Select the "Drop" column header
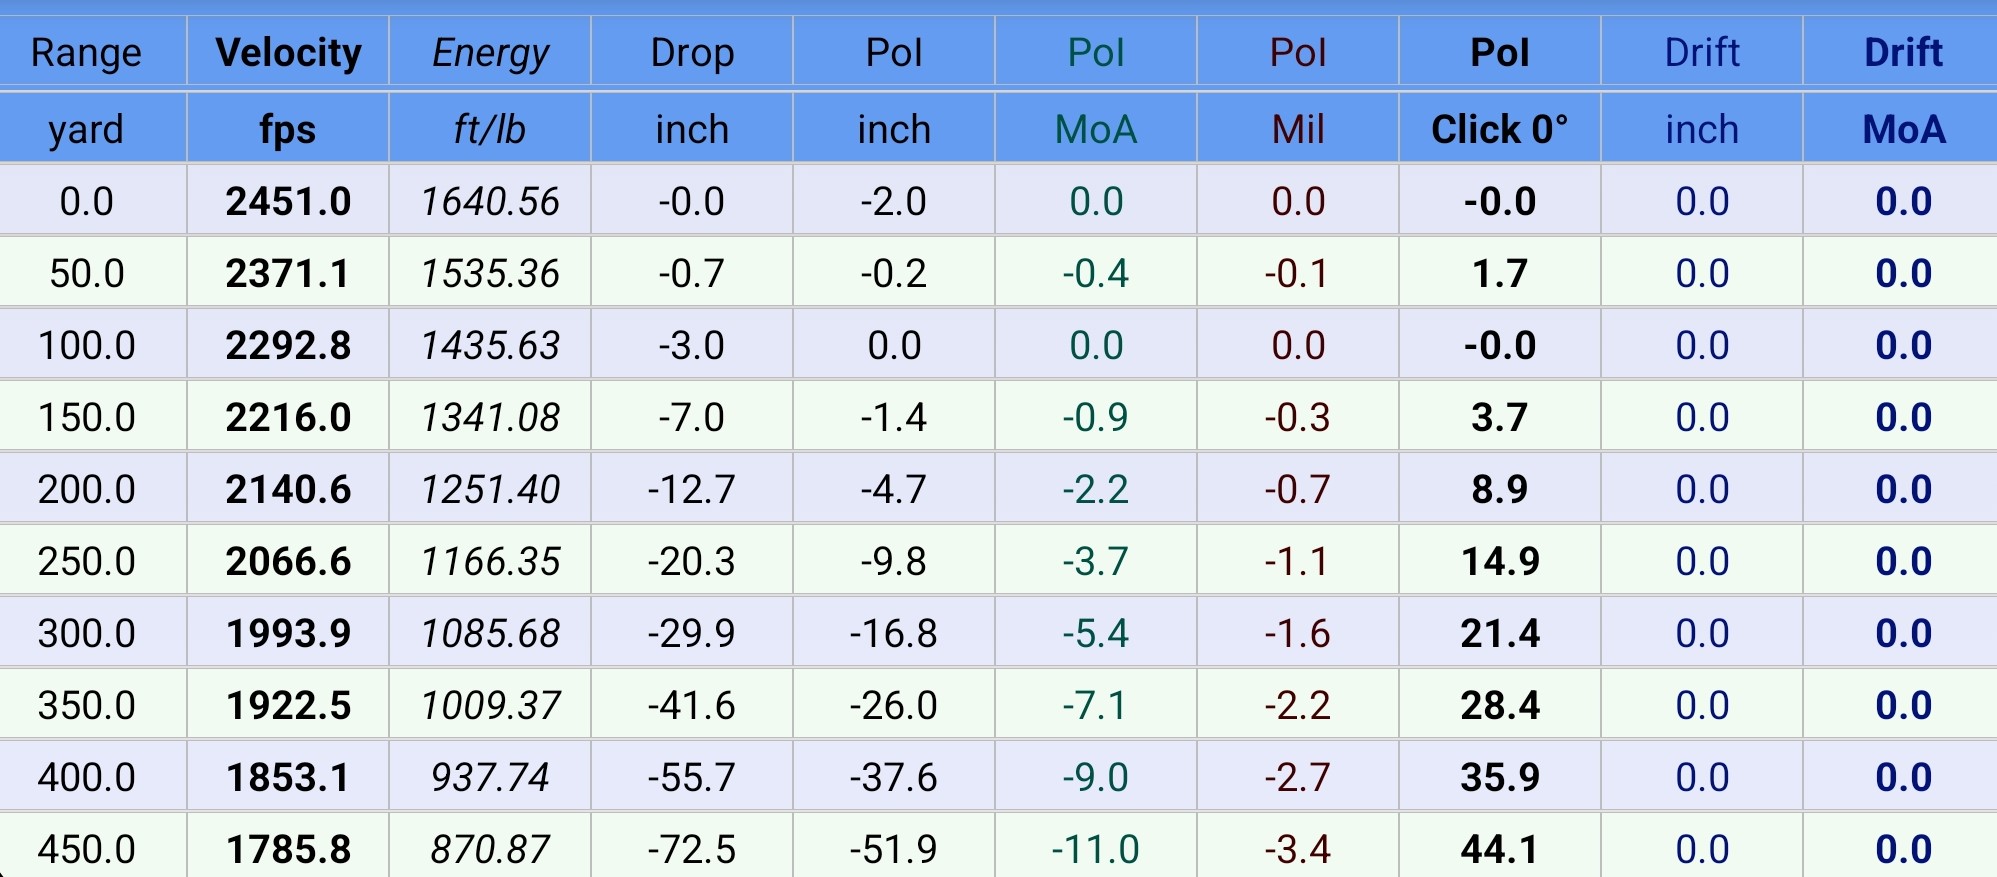1997x877 pixels. click(692, 52)
